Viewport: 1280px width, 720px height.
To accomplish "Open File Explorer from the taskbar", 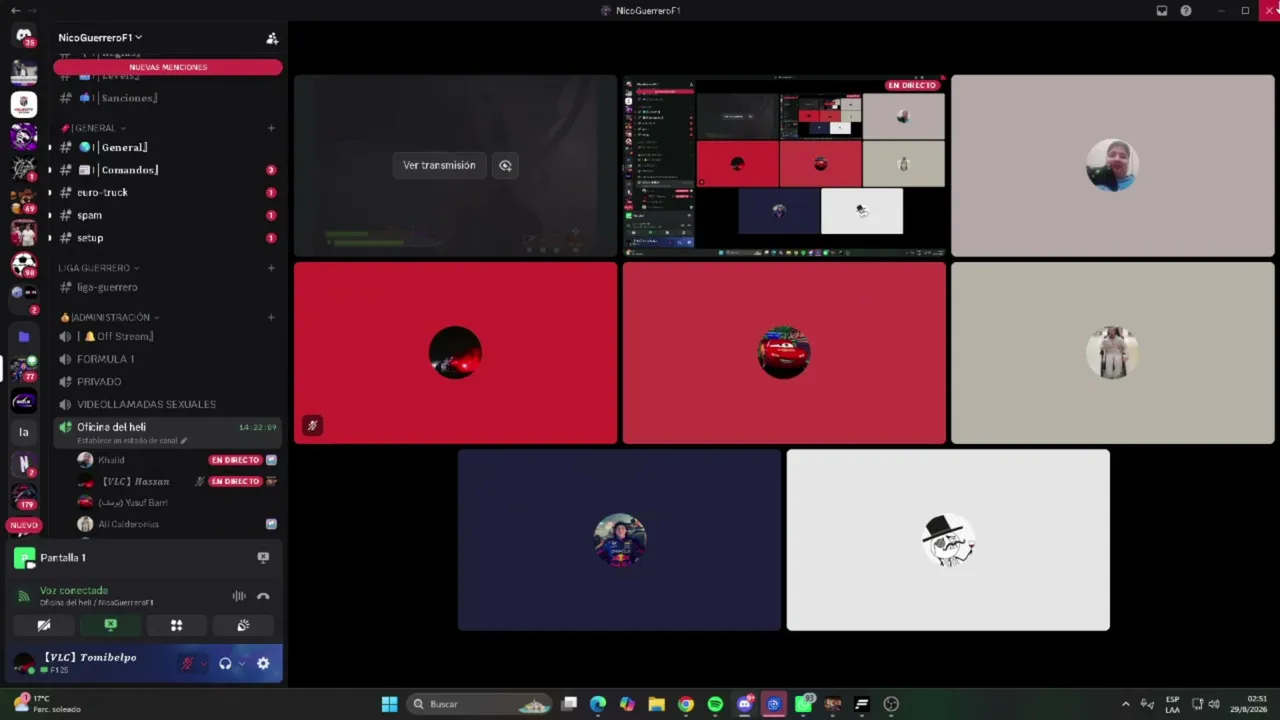I will tap(657, 704).
